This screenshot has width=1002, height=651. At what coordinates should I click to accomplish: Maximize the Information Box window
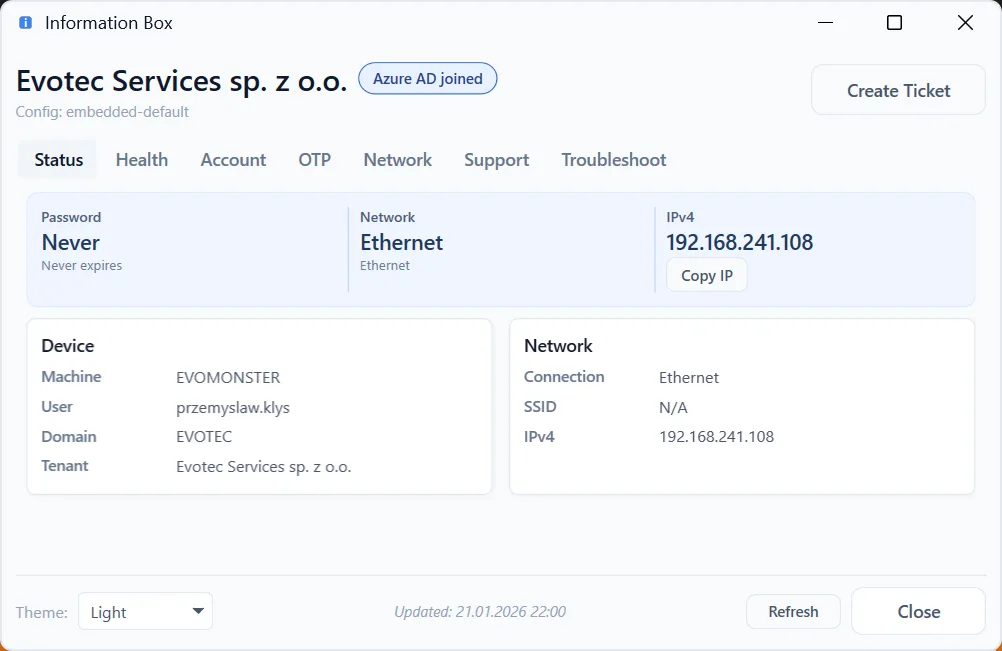click(x=895, y=23)
